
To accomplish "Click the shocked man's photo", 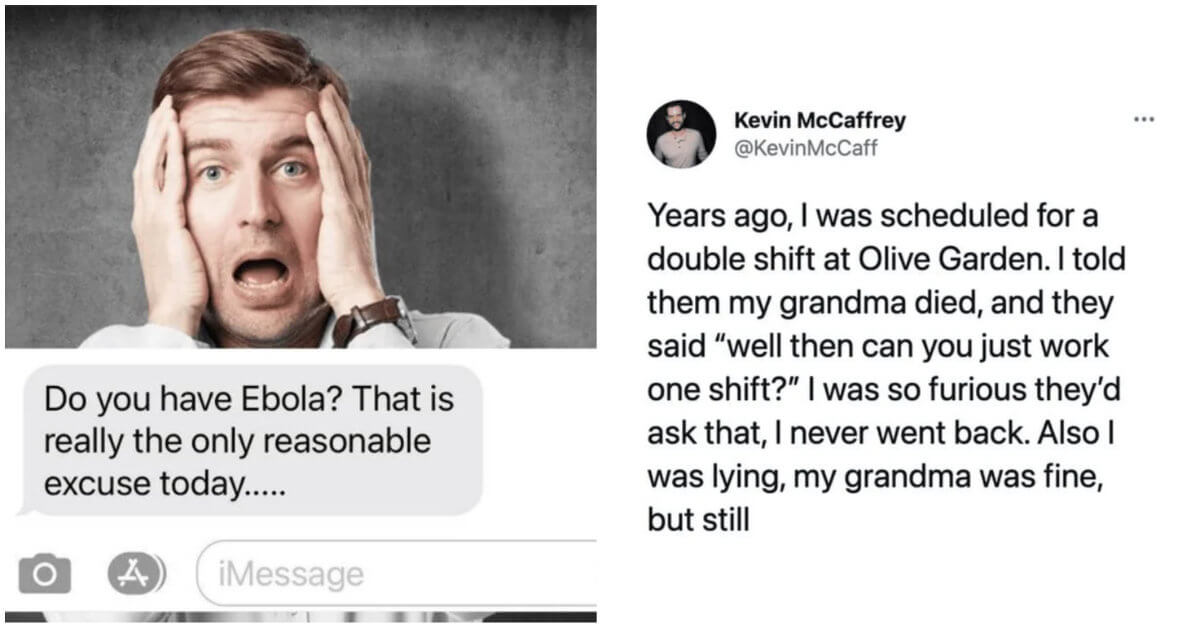I will click(300, 180).
